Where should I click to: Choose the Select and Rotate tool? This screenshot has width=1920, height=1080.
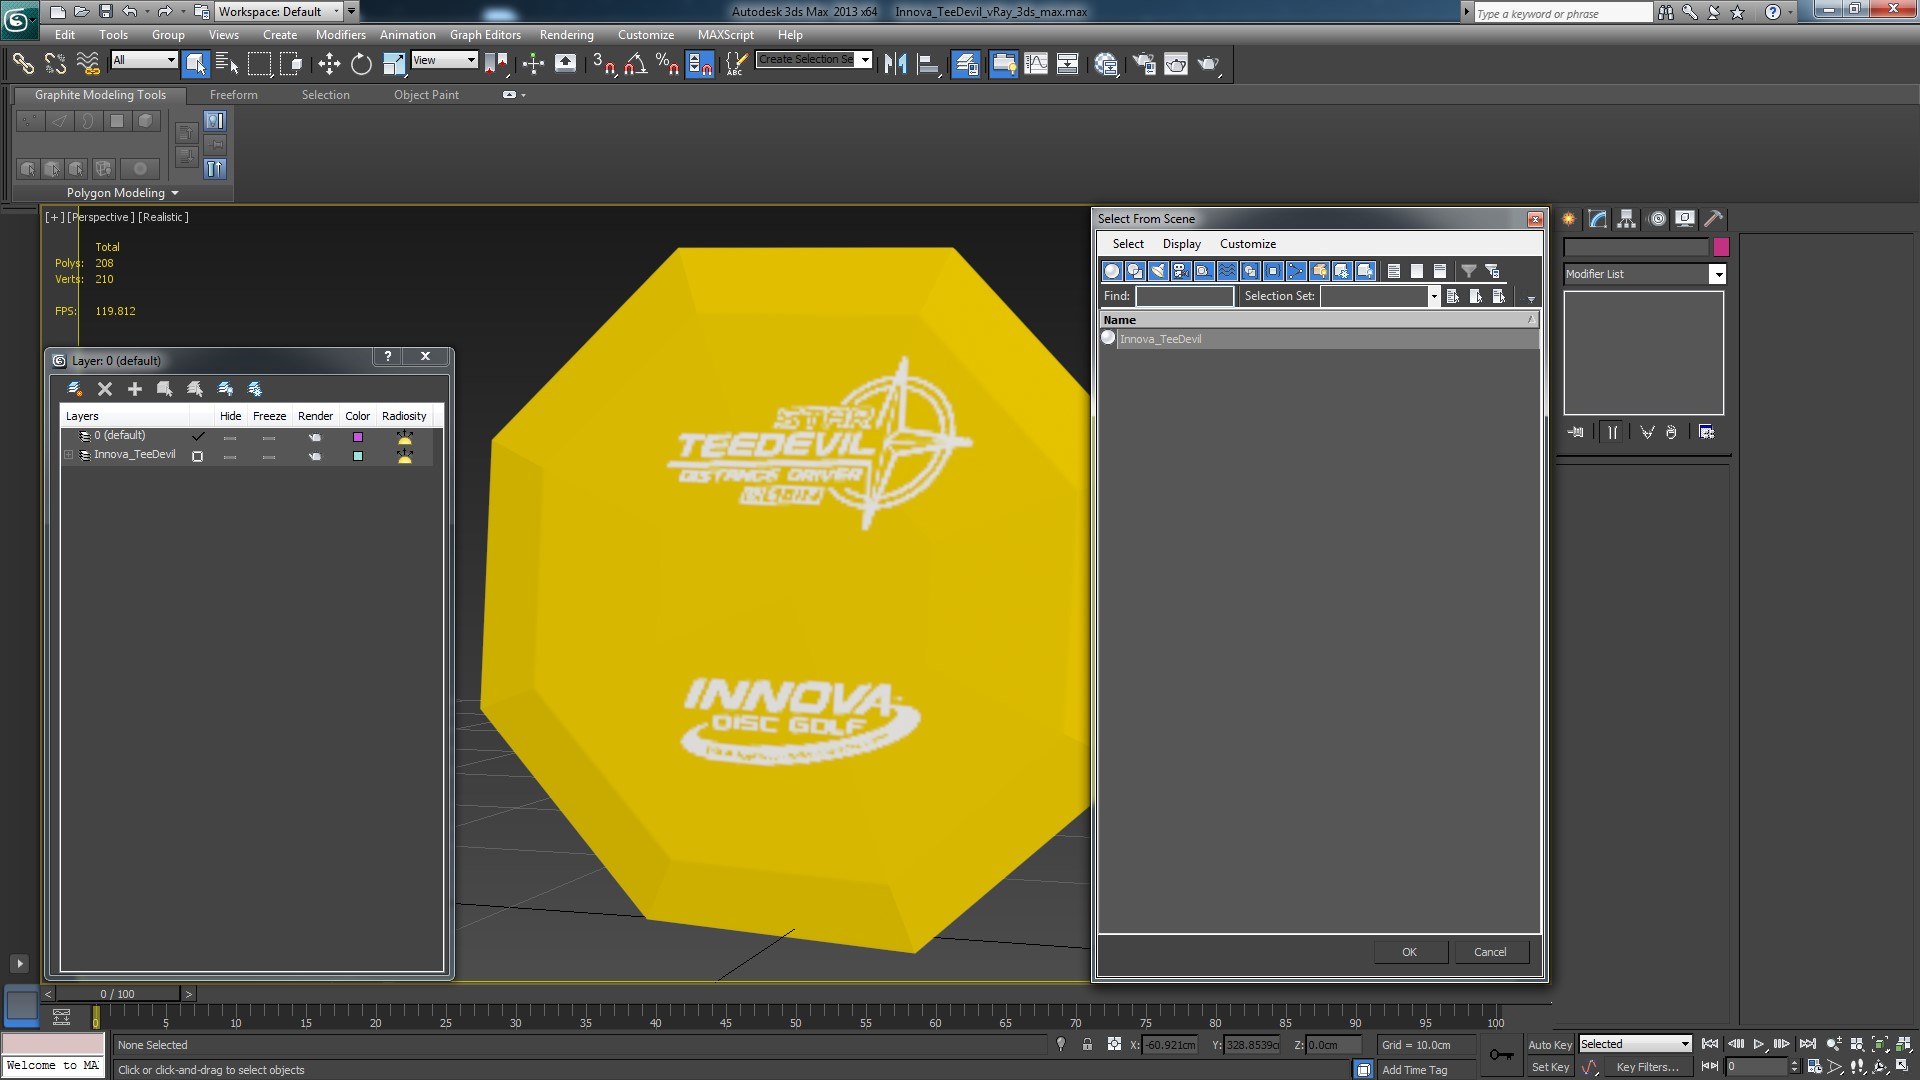tap(361, 64)
